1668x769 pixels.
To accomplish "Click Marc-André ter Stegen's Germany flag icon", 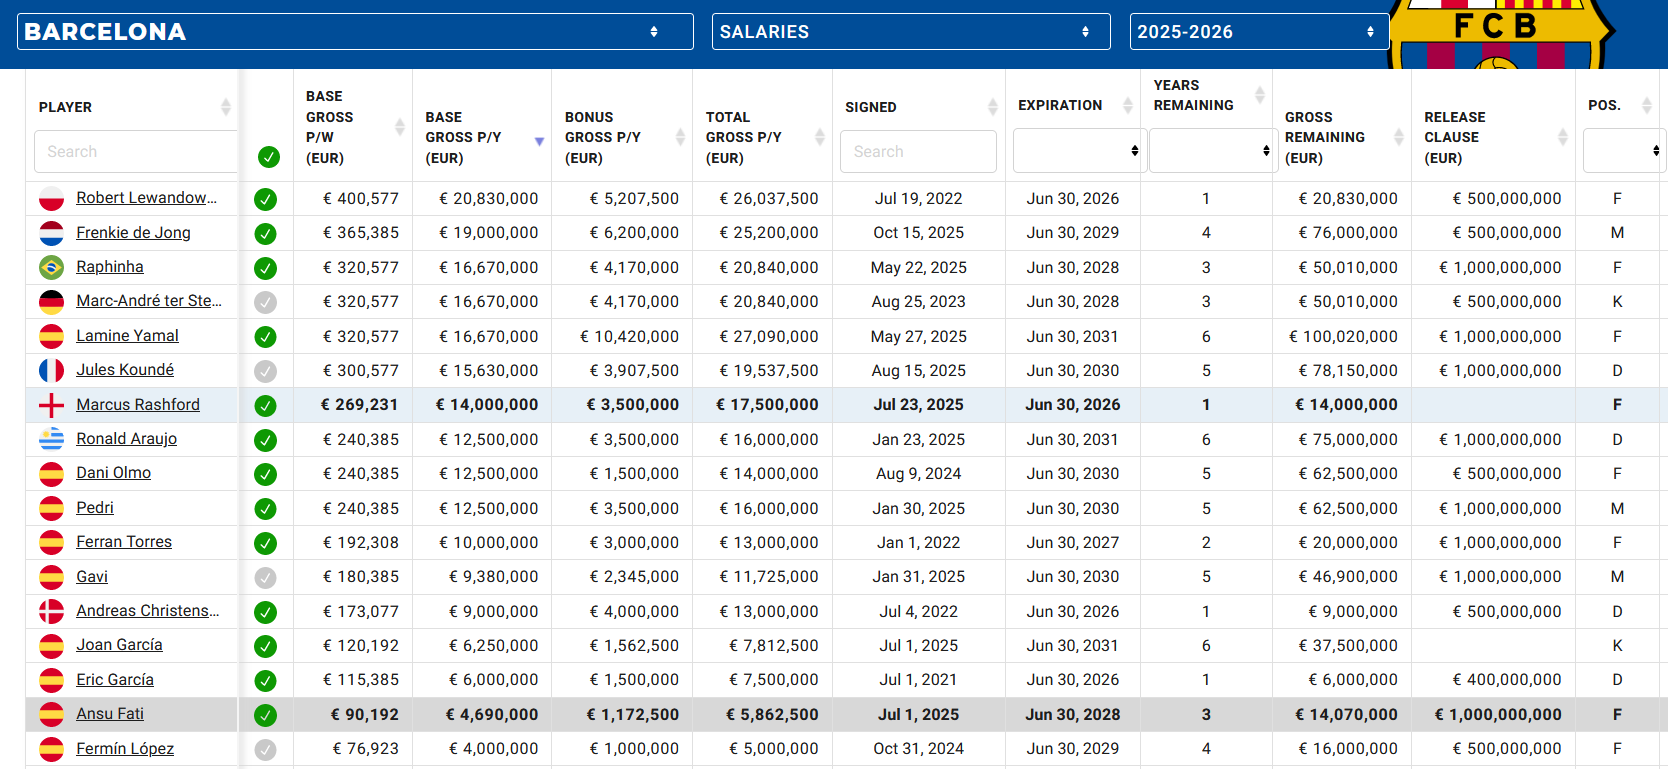I will pos(51,302).
